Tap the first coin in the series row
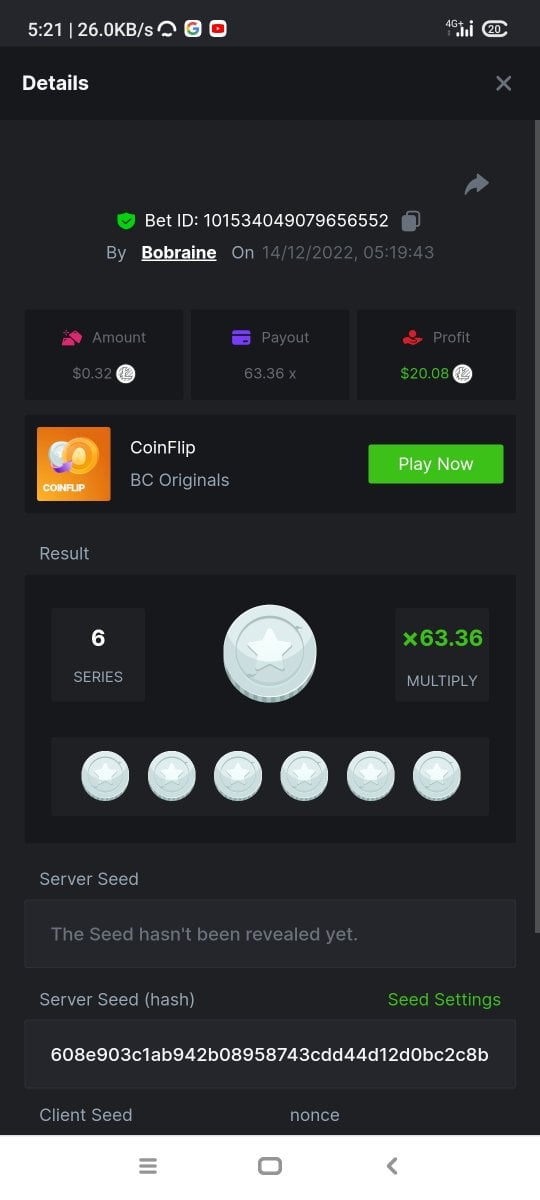Viewport: 540px width, 1200px height. (x=105, y=776)
